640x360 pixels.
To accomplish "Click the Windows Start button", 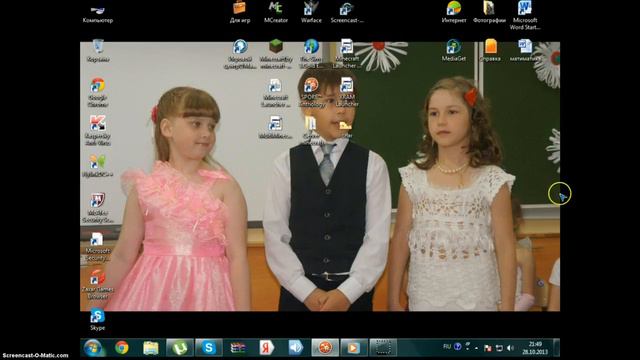I will [93, 348].
